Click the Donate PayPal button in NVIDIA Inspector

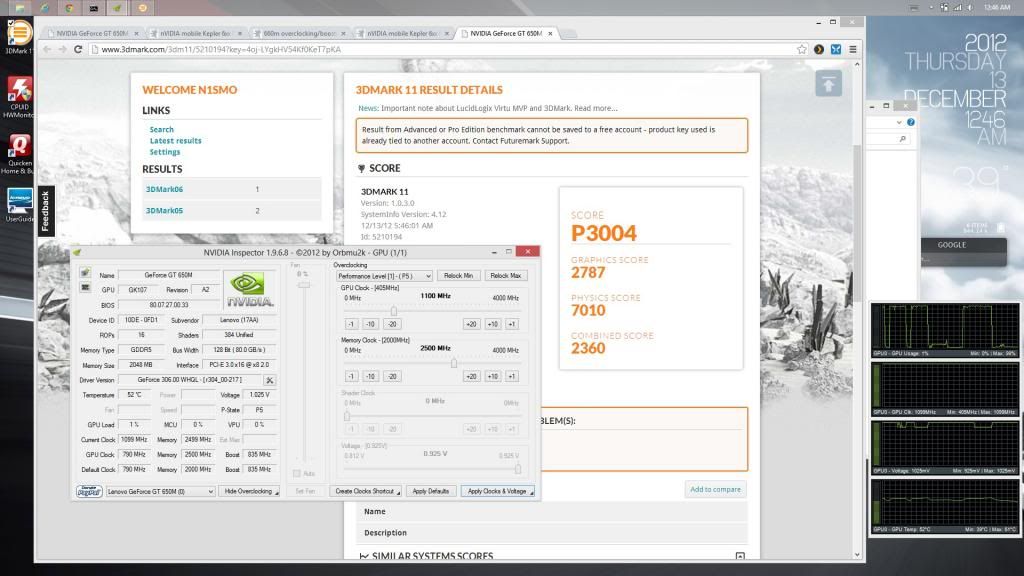tap(89, 491)
